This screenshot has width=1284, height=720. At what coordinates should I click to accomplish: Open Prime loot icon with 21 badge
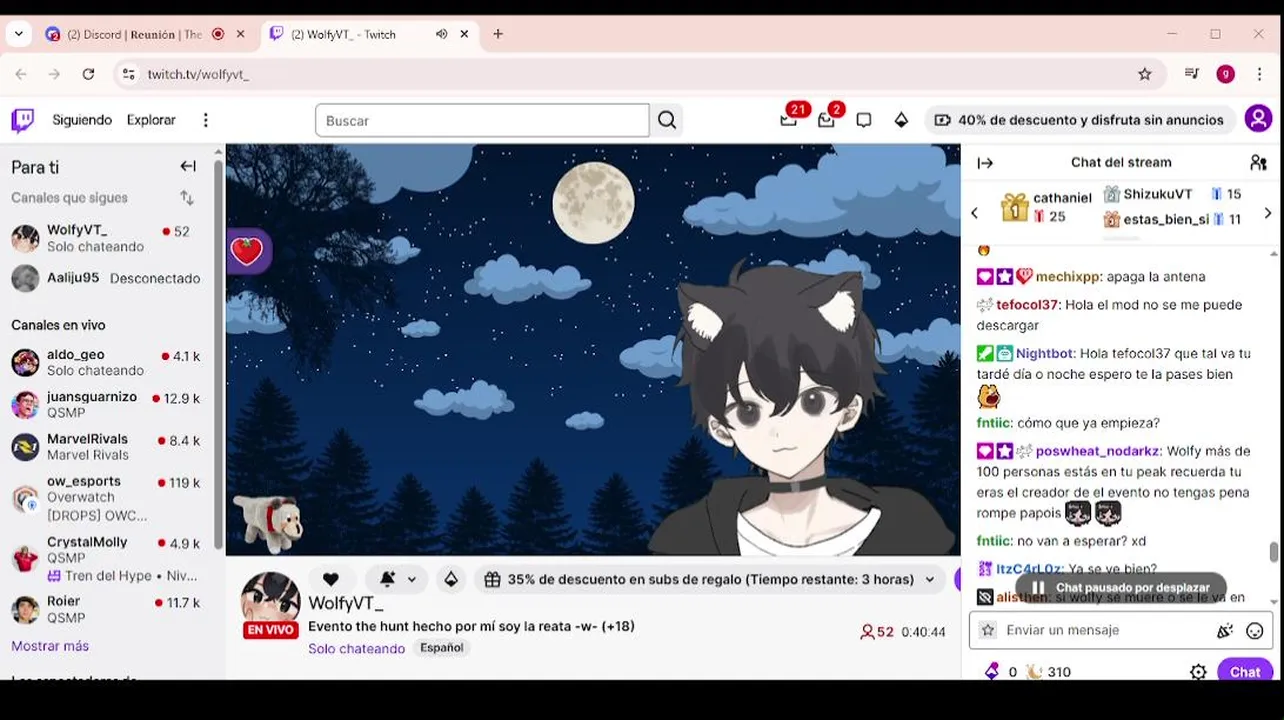pos(789,119)
